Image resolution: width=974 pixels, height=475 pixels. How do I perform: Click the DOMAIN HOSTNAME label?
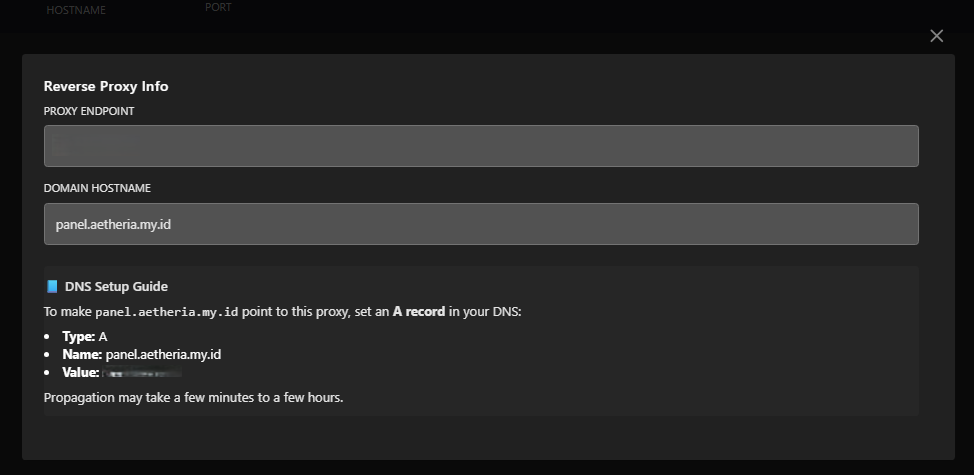click(97, 188)
